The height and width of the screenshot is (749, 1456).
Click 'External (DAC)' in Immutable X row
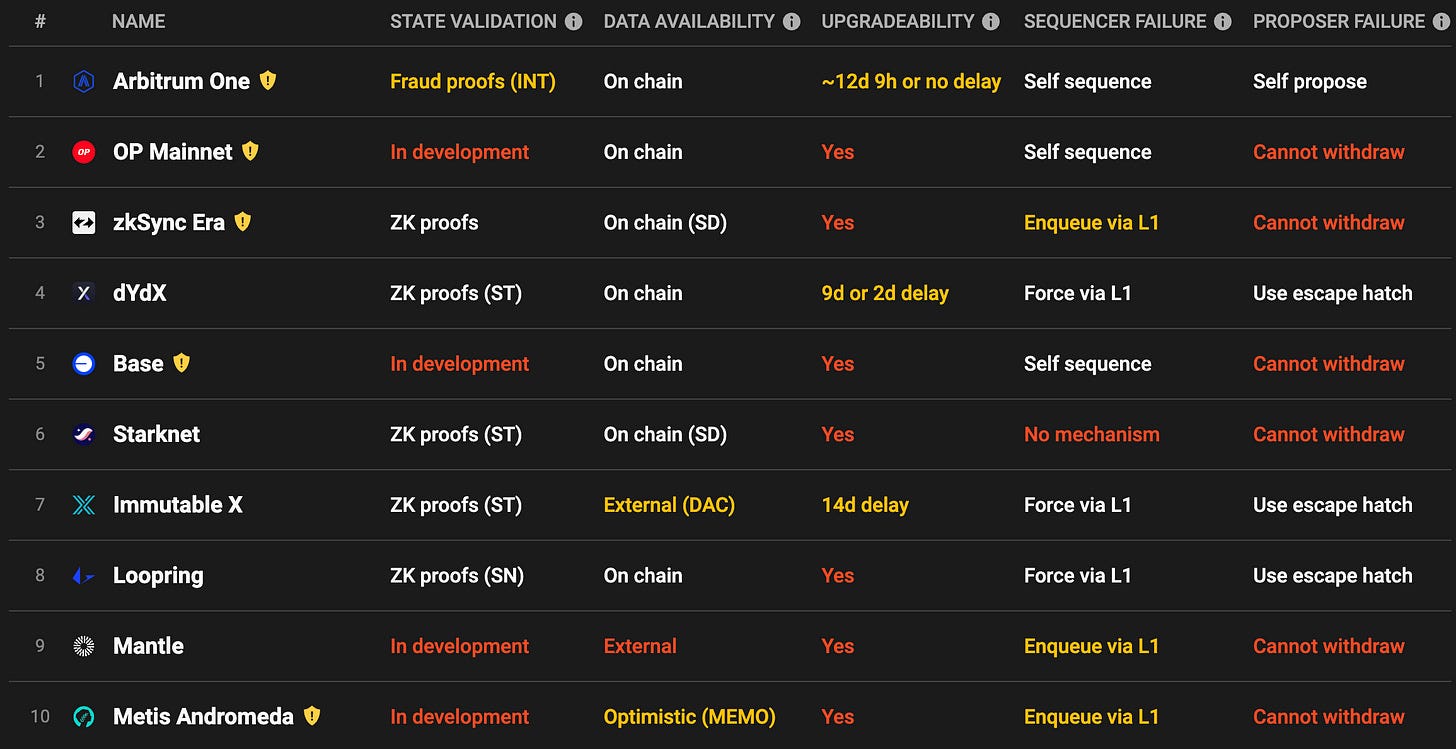click(x=669, y=505)
